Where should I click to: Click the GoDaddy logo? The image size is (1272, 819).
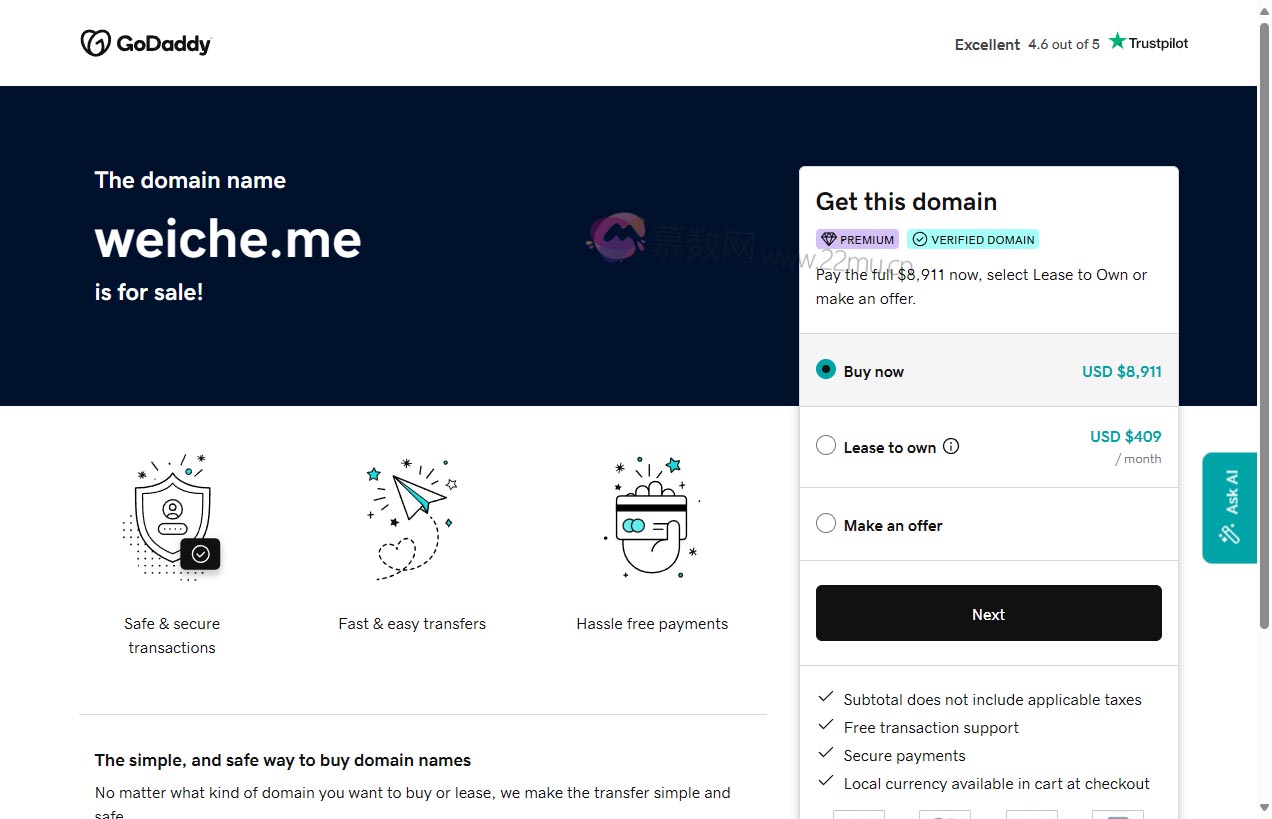coord(146,43)
